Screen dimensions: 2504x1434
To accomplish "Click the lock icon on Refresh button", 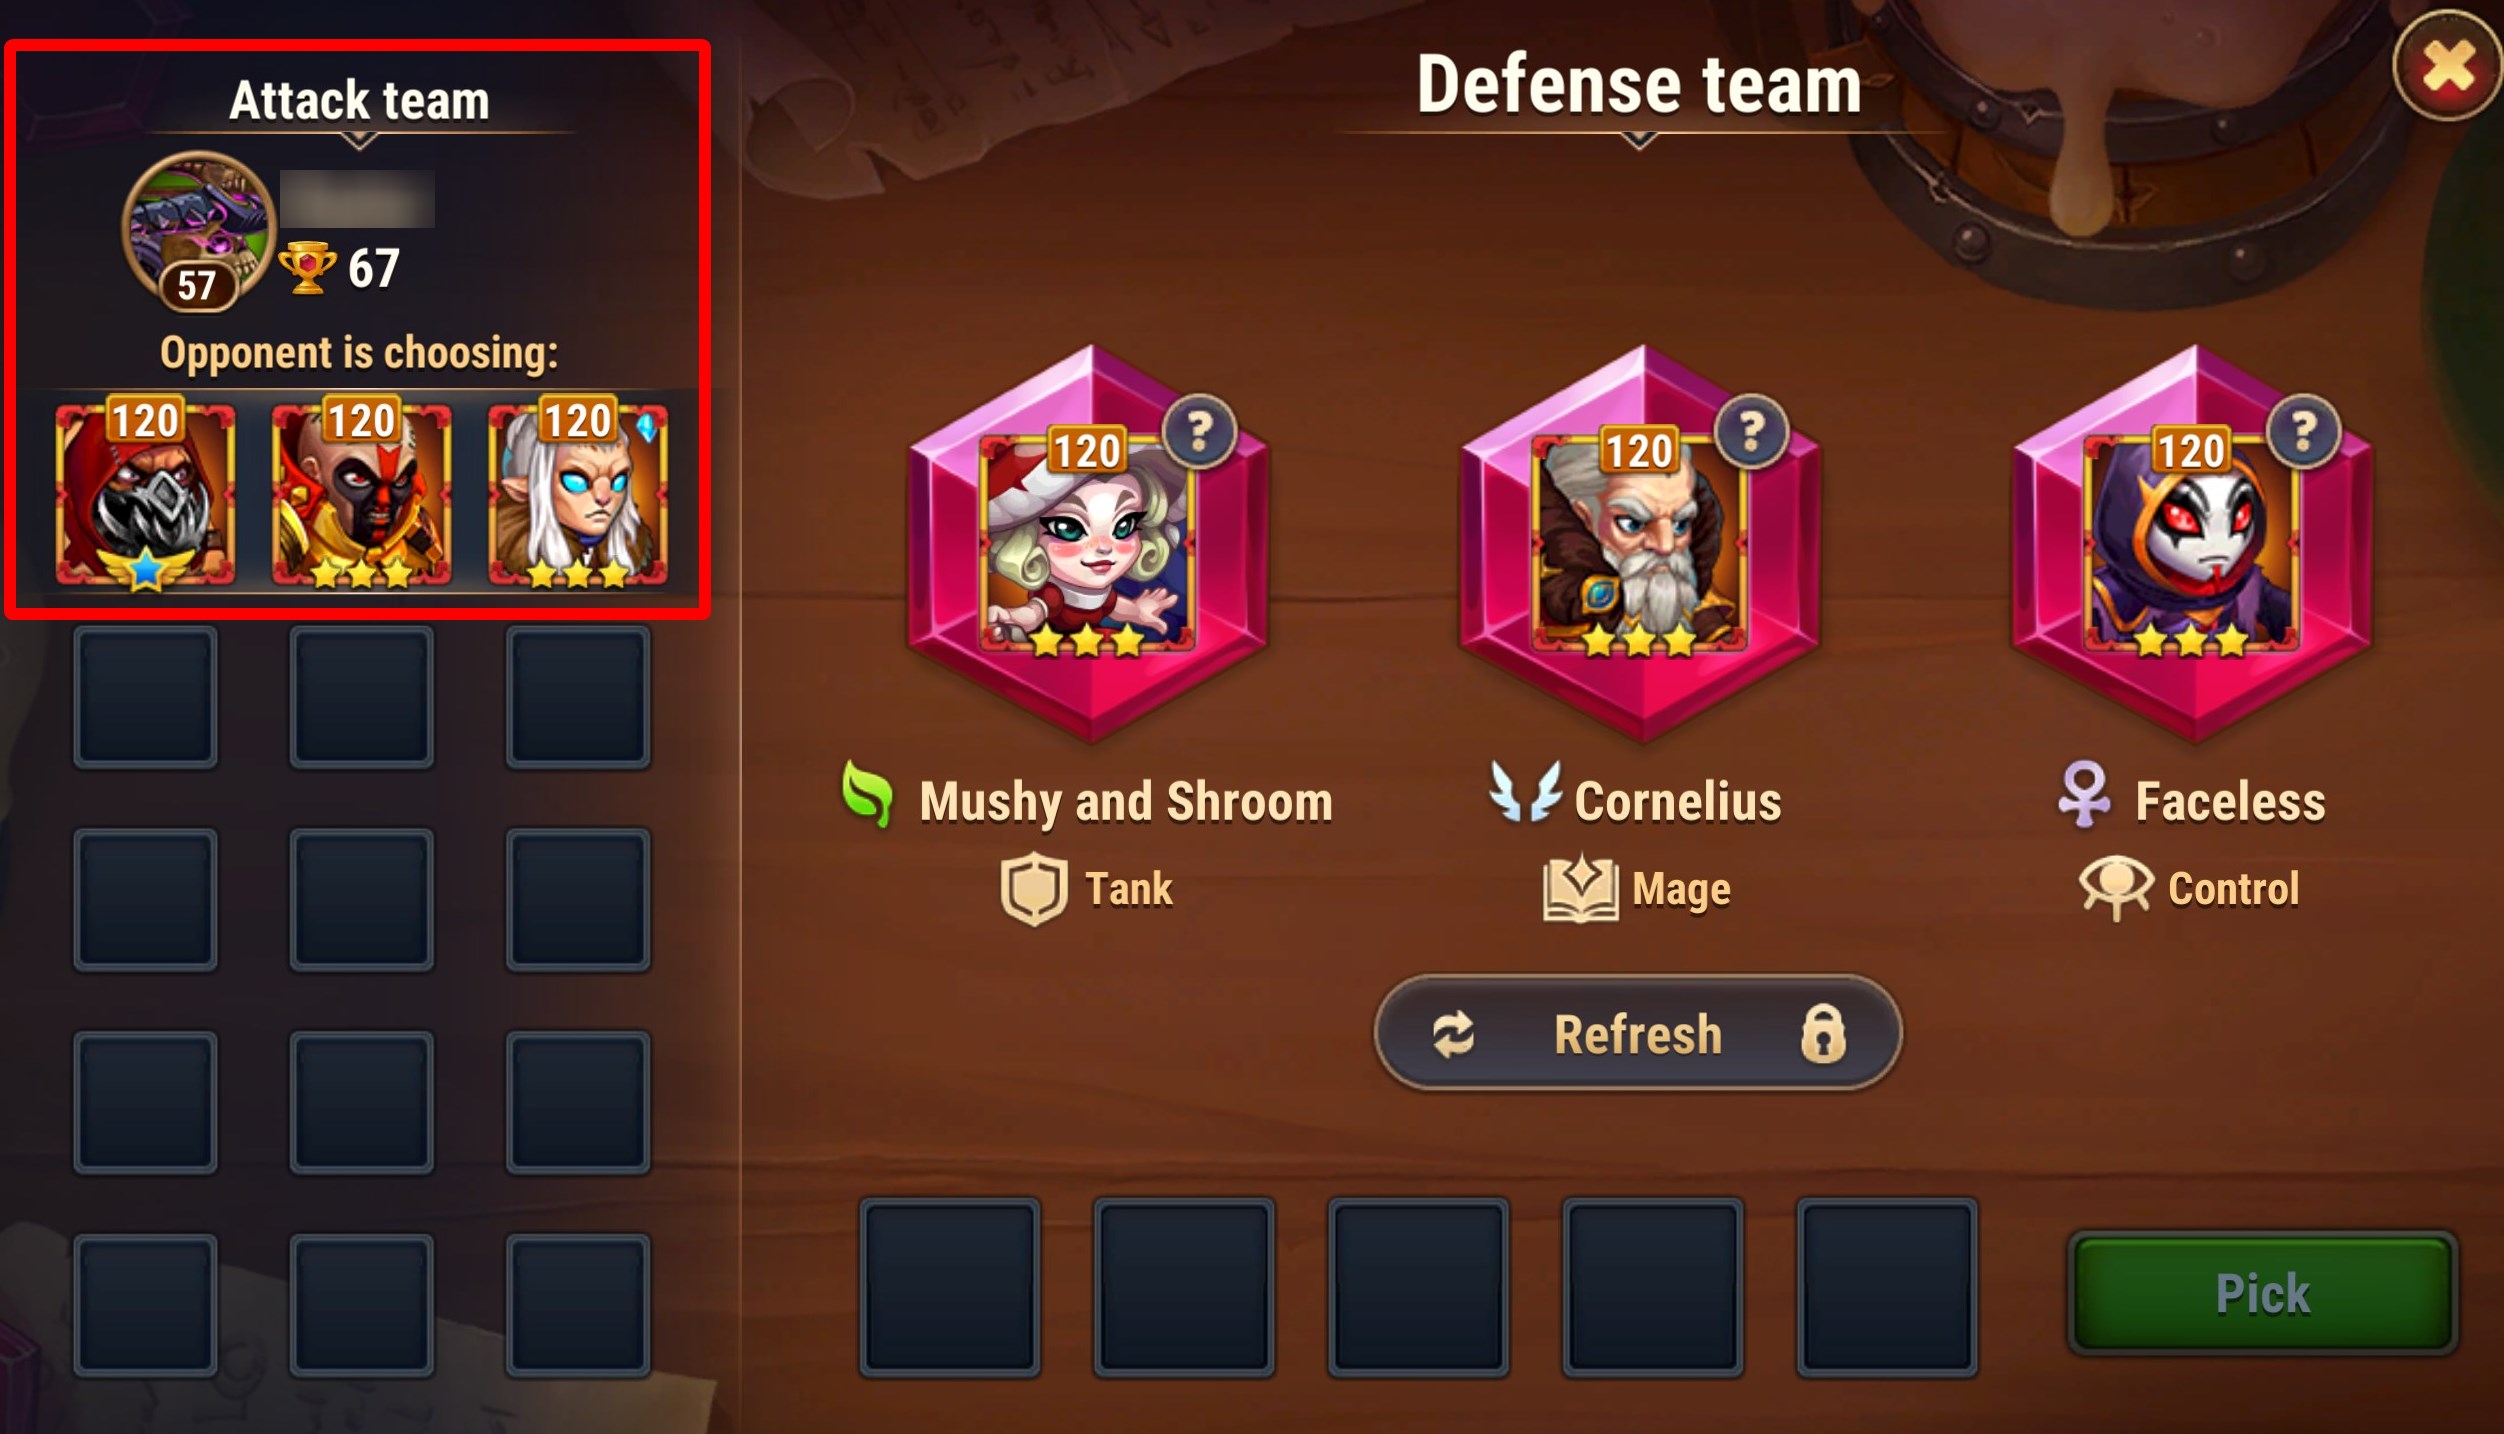I will [1823, 1033].
